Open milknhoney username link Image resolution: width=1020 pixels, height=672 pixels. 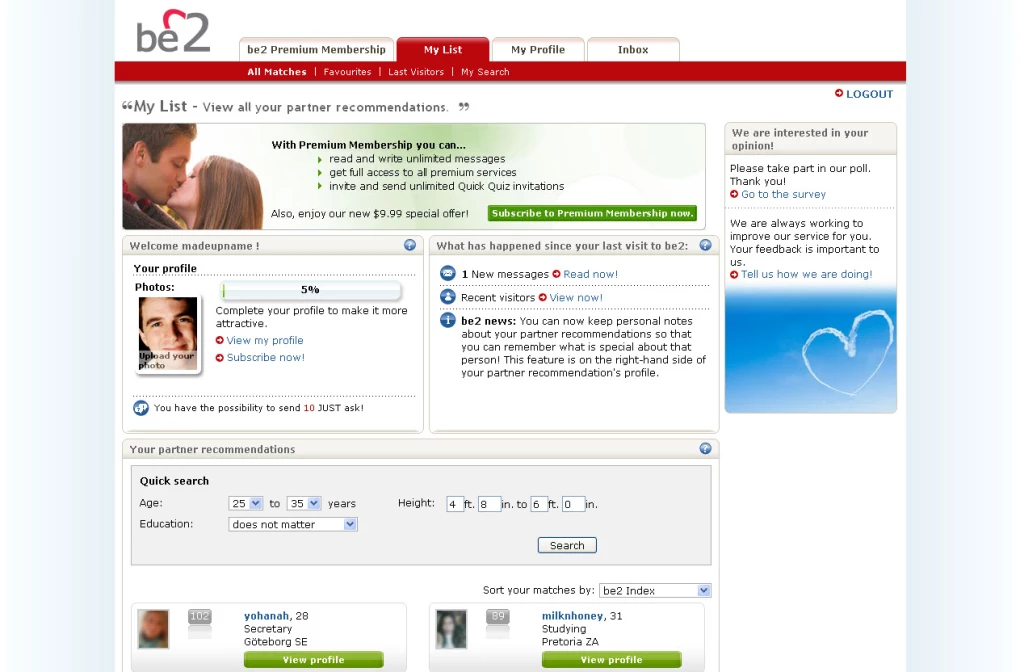572,615
